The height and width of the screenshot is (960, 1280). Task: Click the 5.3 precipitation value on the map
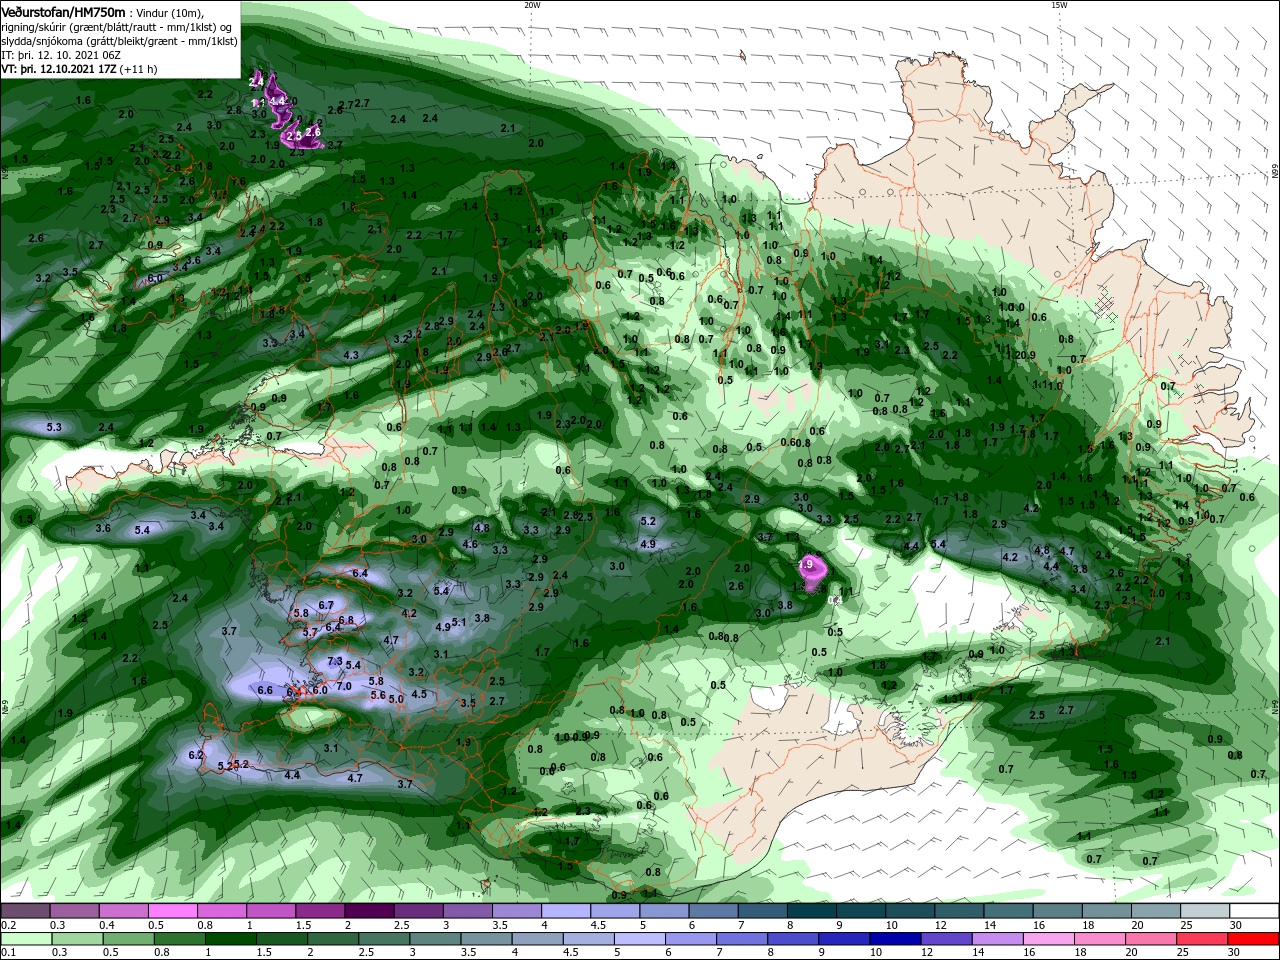[54, 427]
